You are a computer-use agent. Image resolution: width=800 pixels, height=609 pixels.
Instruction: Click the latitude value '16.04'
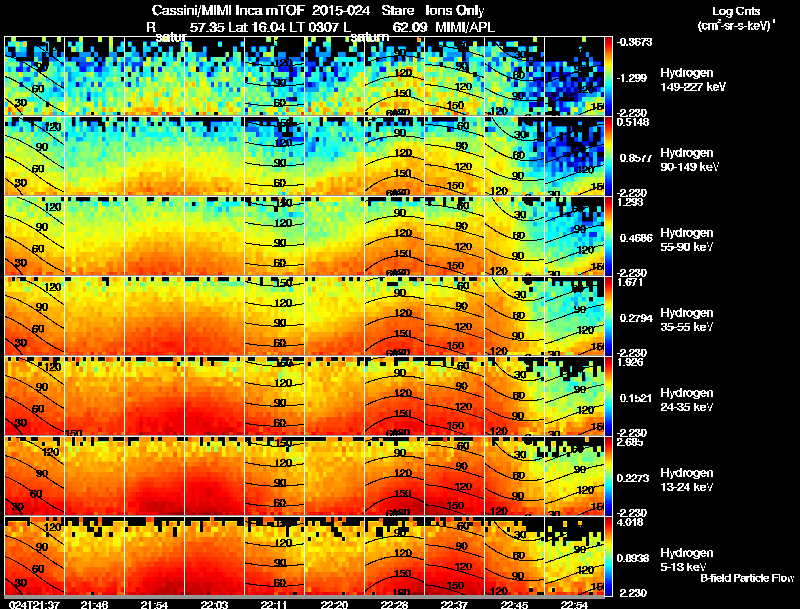click(268, 27)
